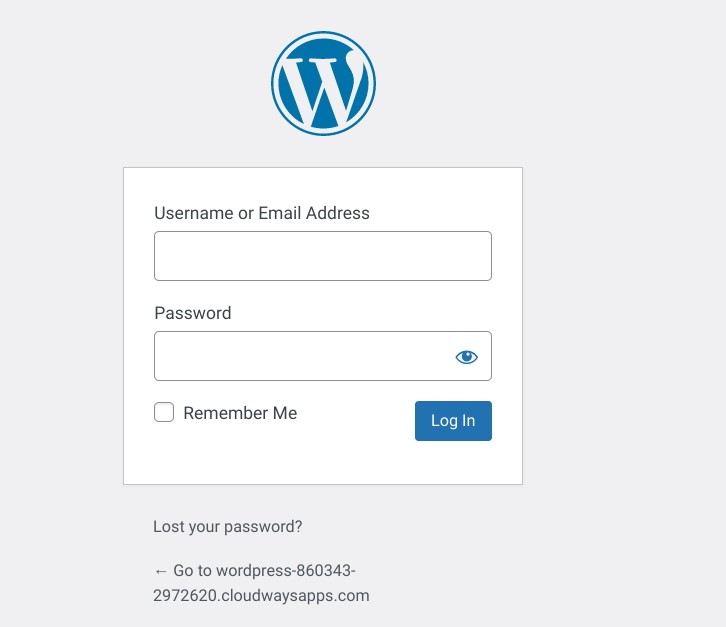Follow the "Go to wordpress-860343-" site link
This screenshot has height=627, width=726.
pyautogui.click(x=264, y=571)
